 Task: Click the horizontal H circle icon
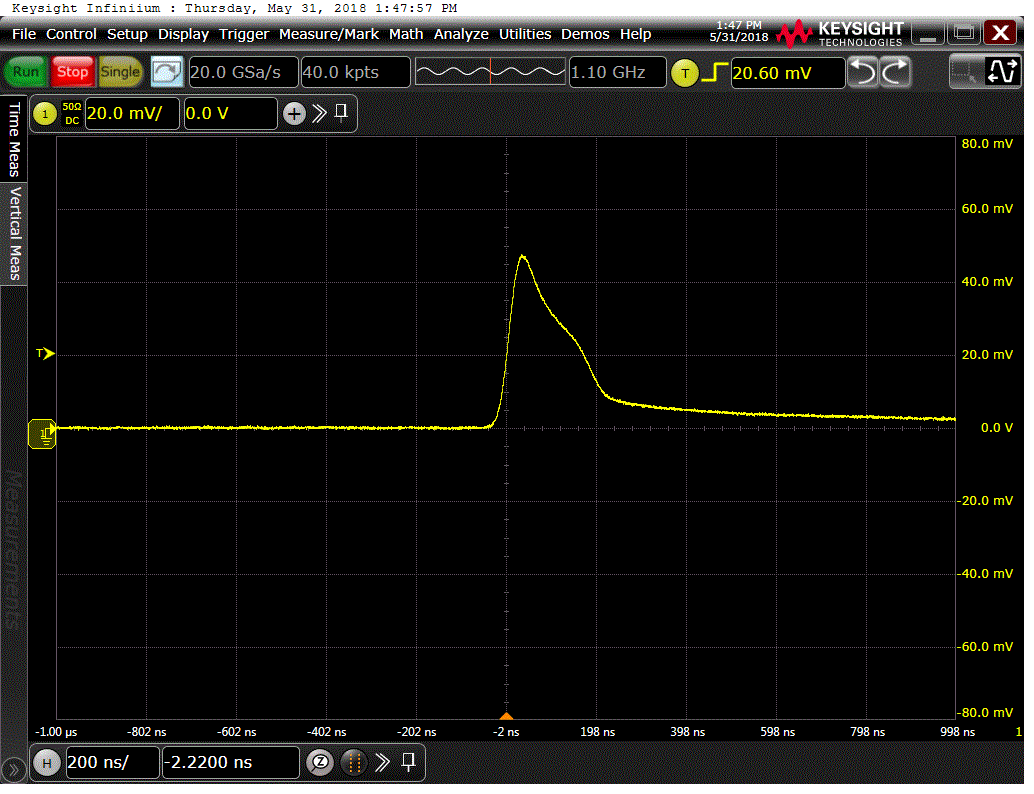[x=46, y=763]
